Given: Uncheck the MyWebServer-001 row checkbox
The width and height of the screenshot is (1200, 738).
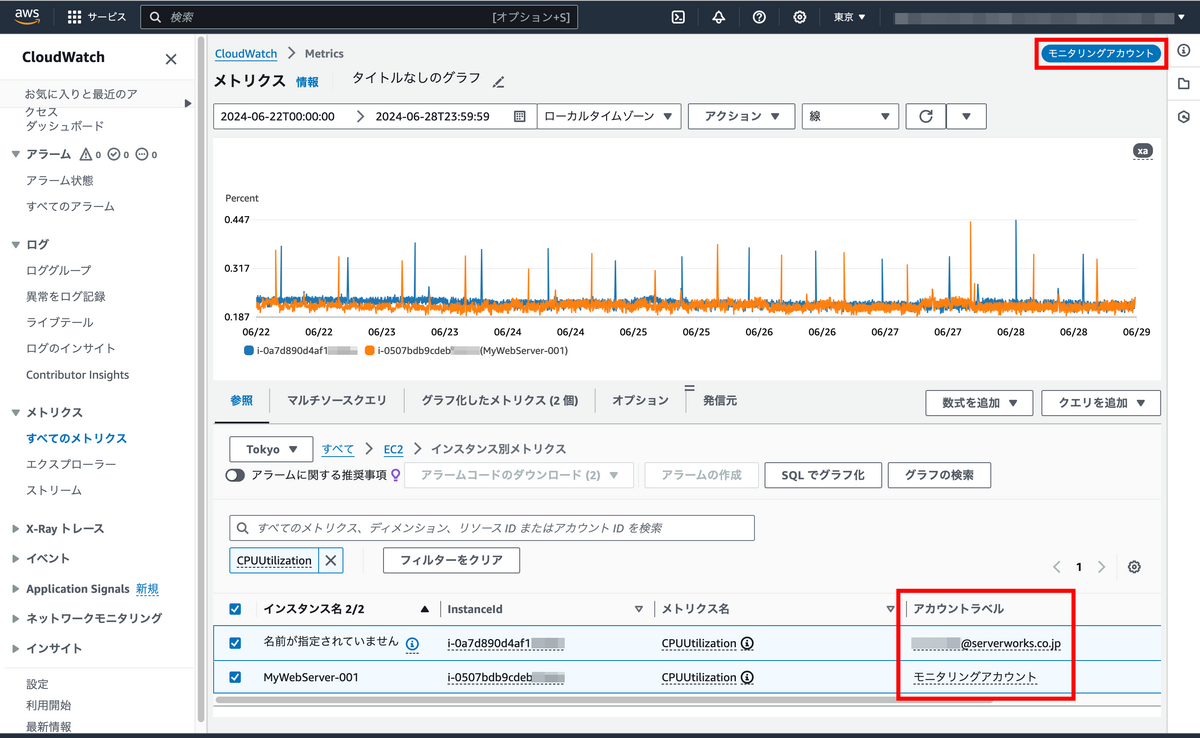Looking at the screenshot, I should tap(235, 677).
